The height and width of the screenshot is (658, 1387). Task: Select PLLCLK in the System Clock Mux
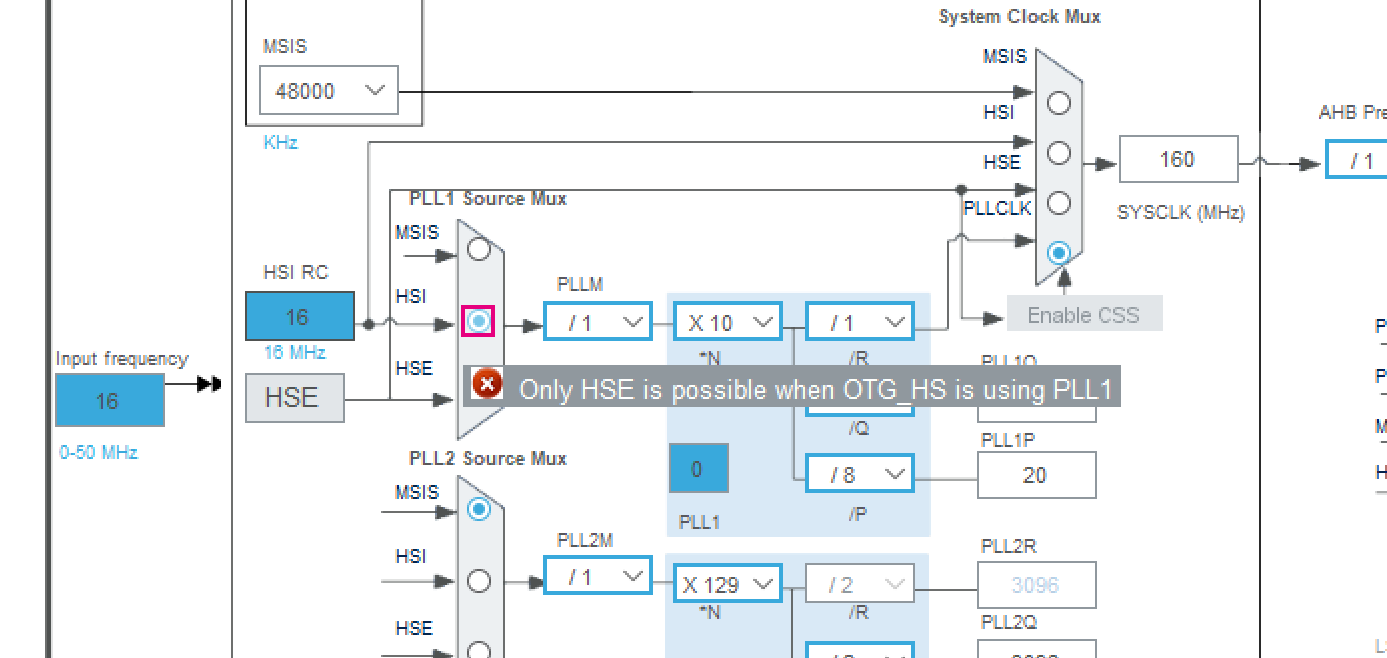tap(1058, 253)
